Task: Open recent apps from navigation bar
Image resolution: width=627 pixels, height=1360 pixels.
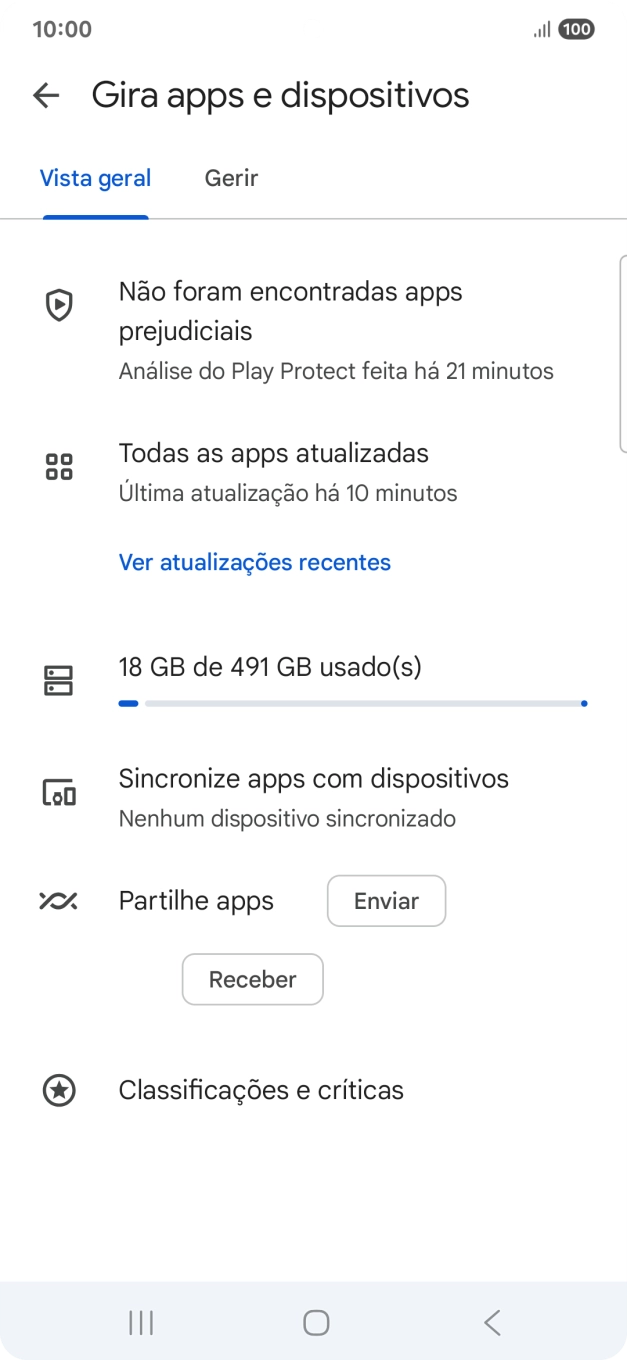Action: pyautogui.click(x=141, y=1323)
